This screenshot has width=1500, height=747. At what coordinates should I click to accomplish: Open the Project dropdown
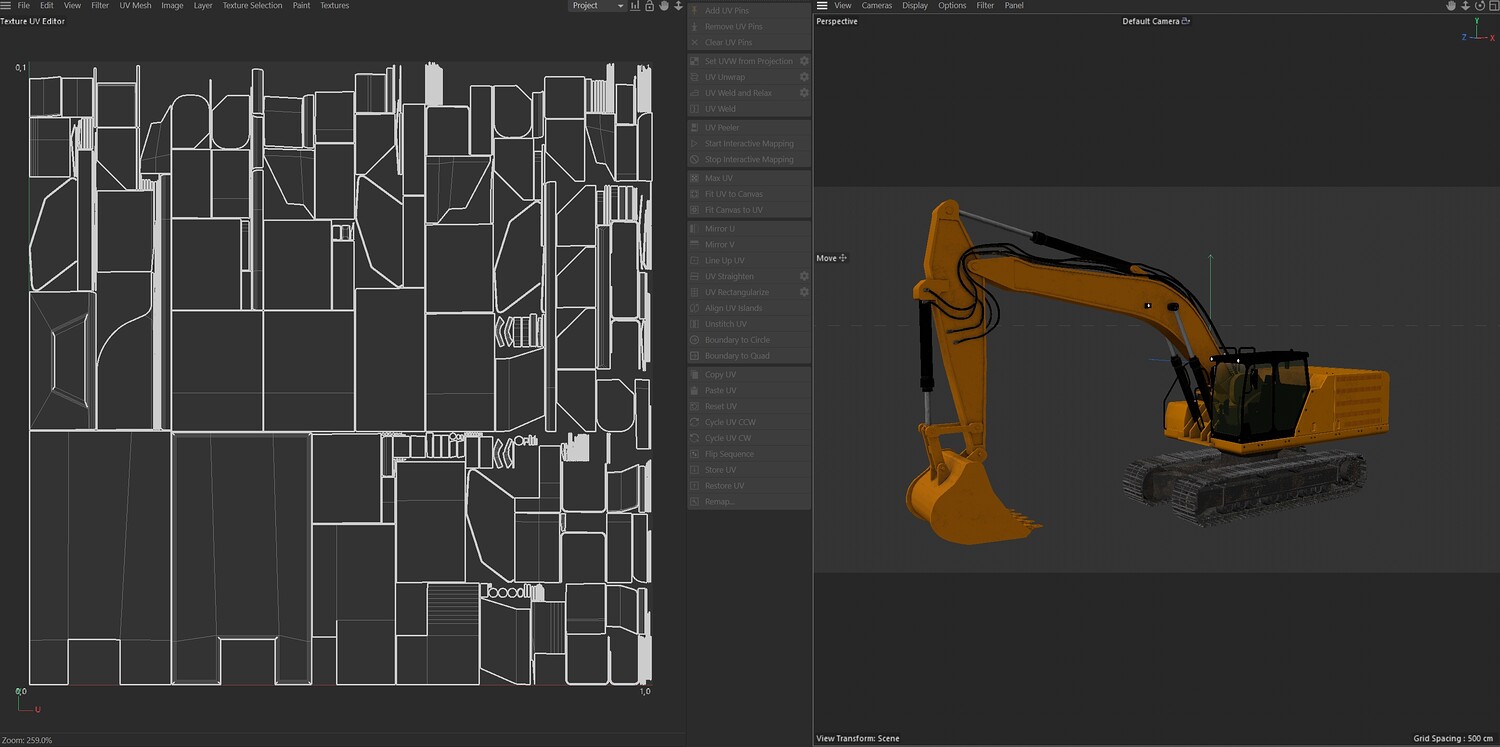pyautogui.click(x=597, y=6)
